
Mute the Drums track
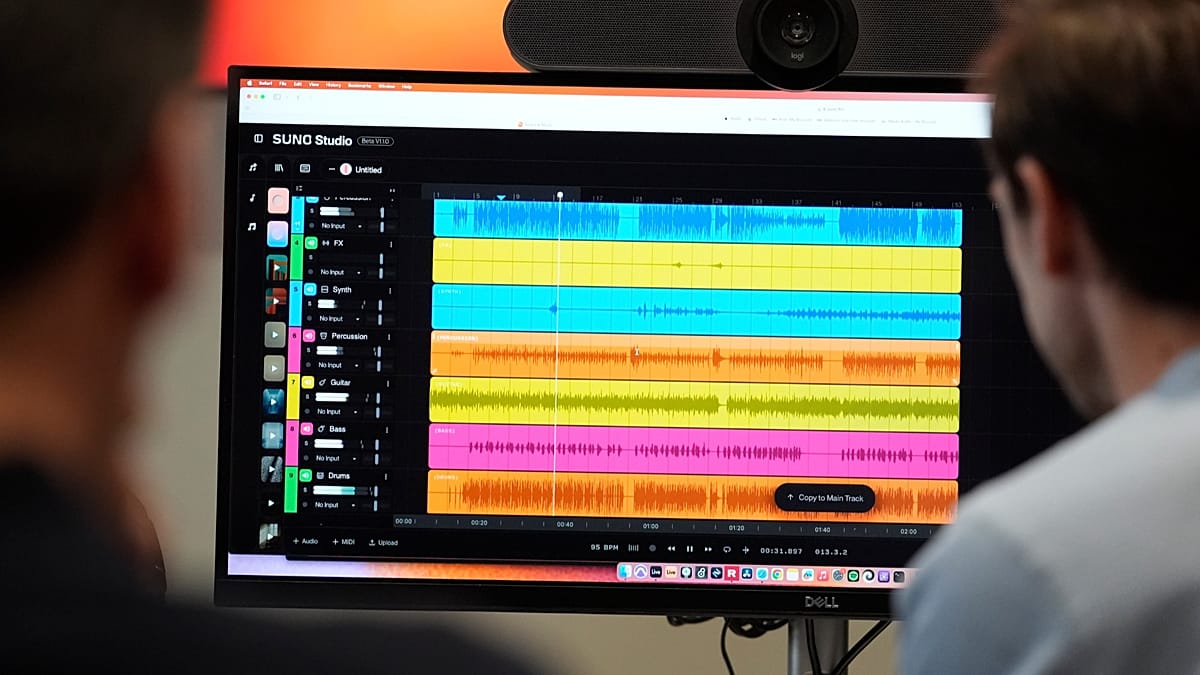[x=306, y=476]
